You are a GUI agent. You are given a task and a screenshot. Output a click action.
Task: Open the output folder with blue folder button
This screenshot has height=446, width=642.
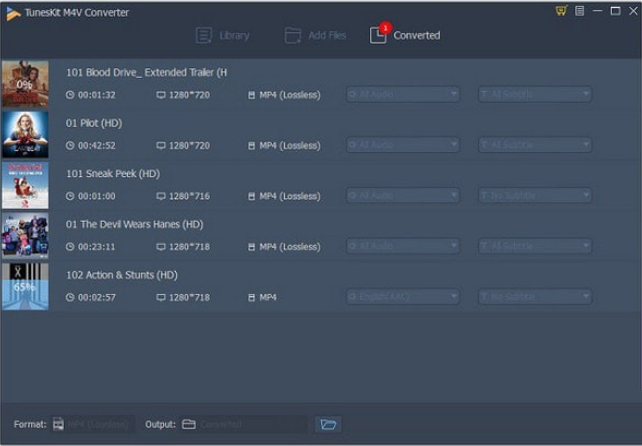point(328,424)
